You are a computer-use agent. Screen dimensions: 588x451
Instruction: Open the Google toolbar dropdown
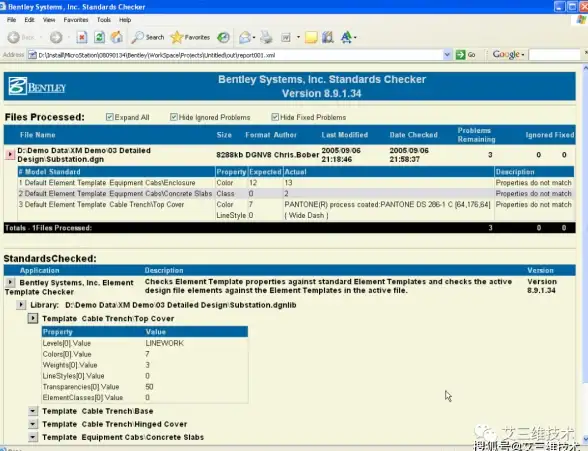(523, 55)
